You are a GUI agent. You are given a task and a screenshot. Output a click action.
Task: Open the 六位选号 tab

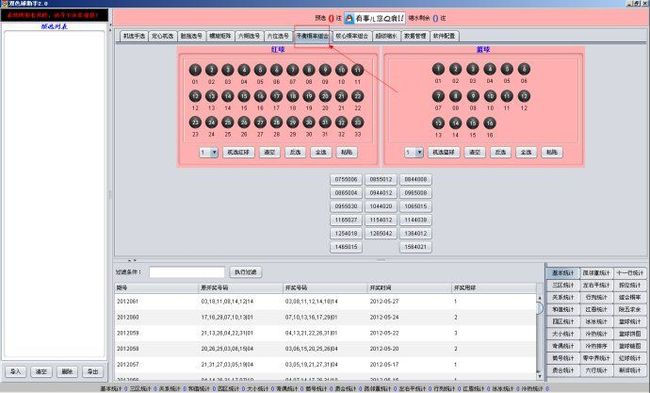click(278, 36)
